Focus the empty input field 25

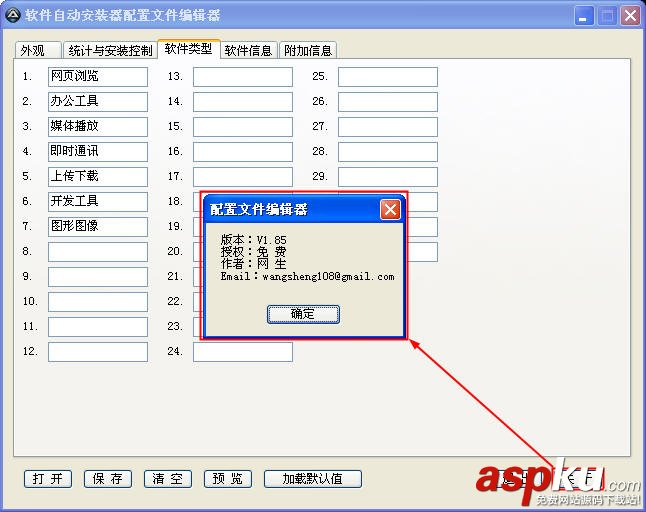pyautogui.click(x=388, y=77)
